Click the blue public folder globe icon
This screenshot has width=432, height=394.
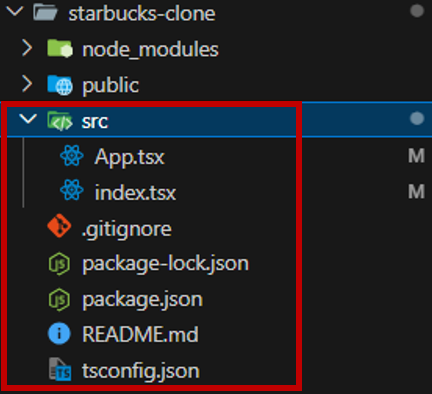[x=60, y=85]
